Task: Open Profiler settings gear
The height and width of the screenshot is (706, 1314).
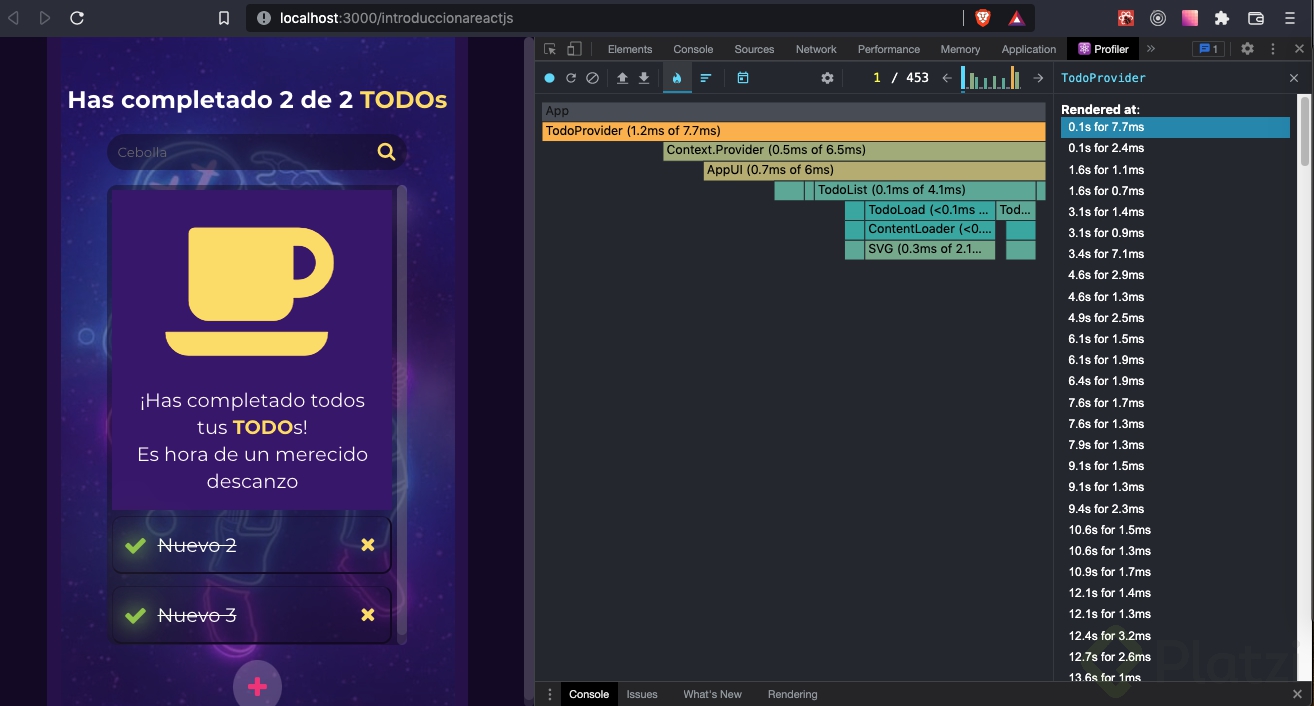Action: coord(827,78)
